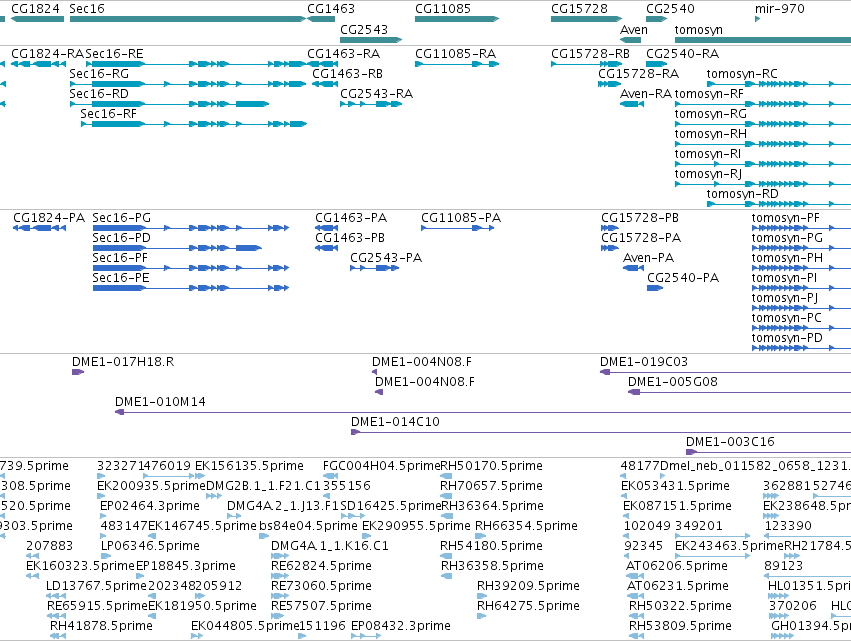Select the EP08432.3prime EST
851x641 pixels.
[366, 636]
